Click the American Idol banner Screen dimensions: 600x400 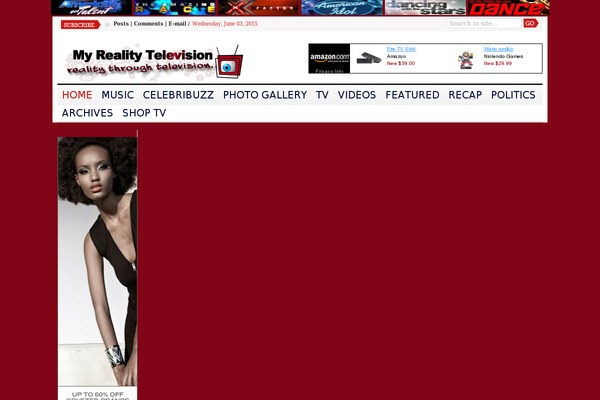(x=342, y=7)
